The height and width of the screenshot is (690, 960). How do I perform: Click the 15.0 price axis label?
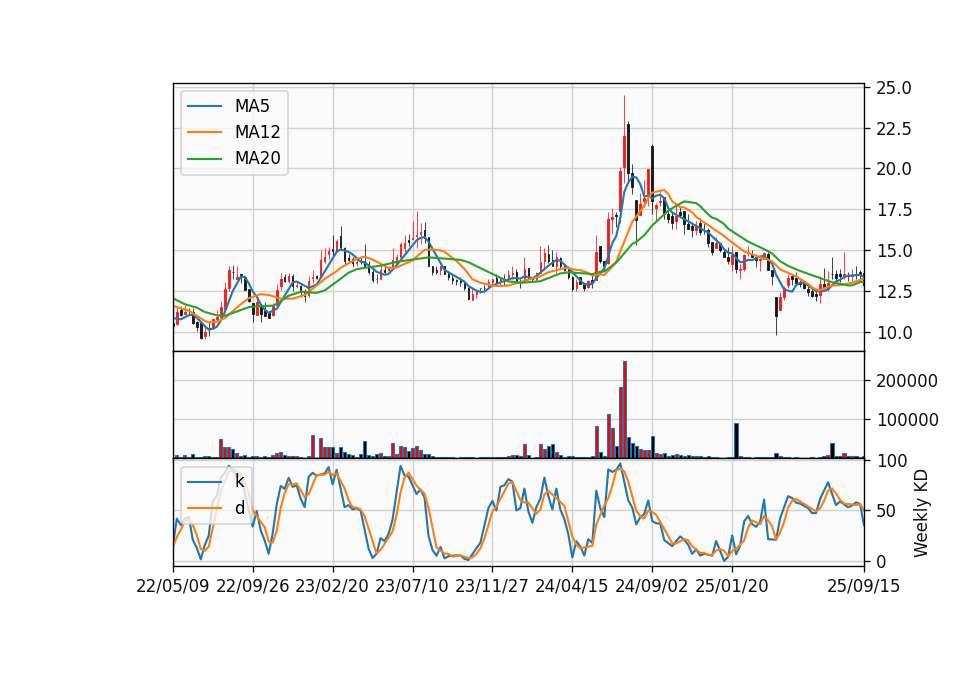pos(894,251)
